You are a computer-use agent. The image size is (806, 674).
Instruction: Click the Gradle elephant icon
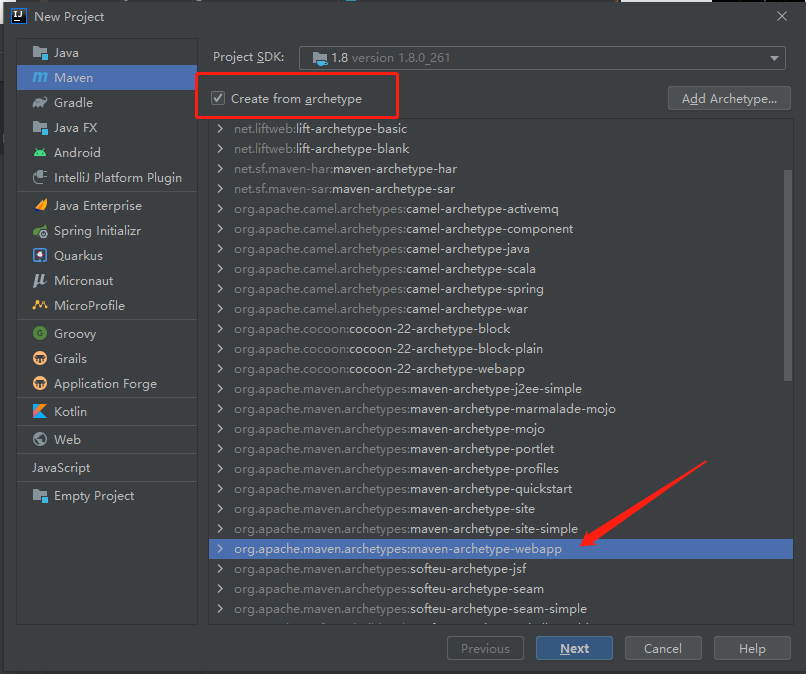tap(40, 102)
